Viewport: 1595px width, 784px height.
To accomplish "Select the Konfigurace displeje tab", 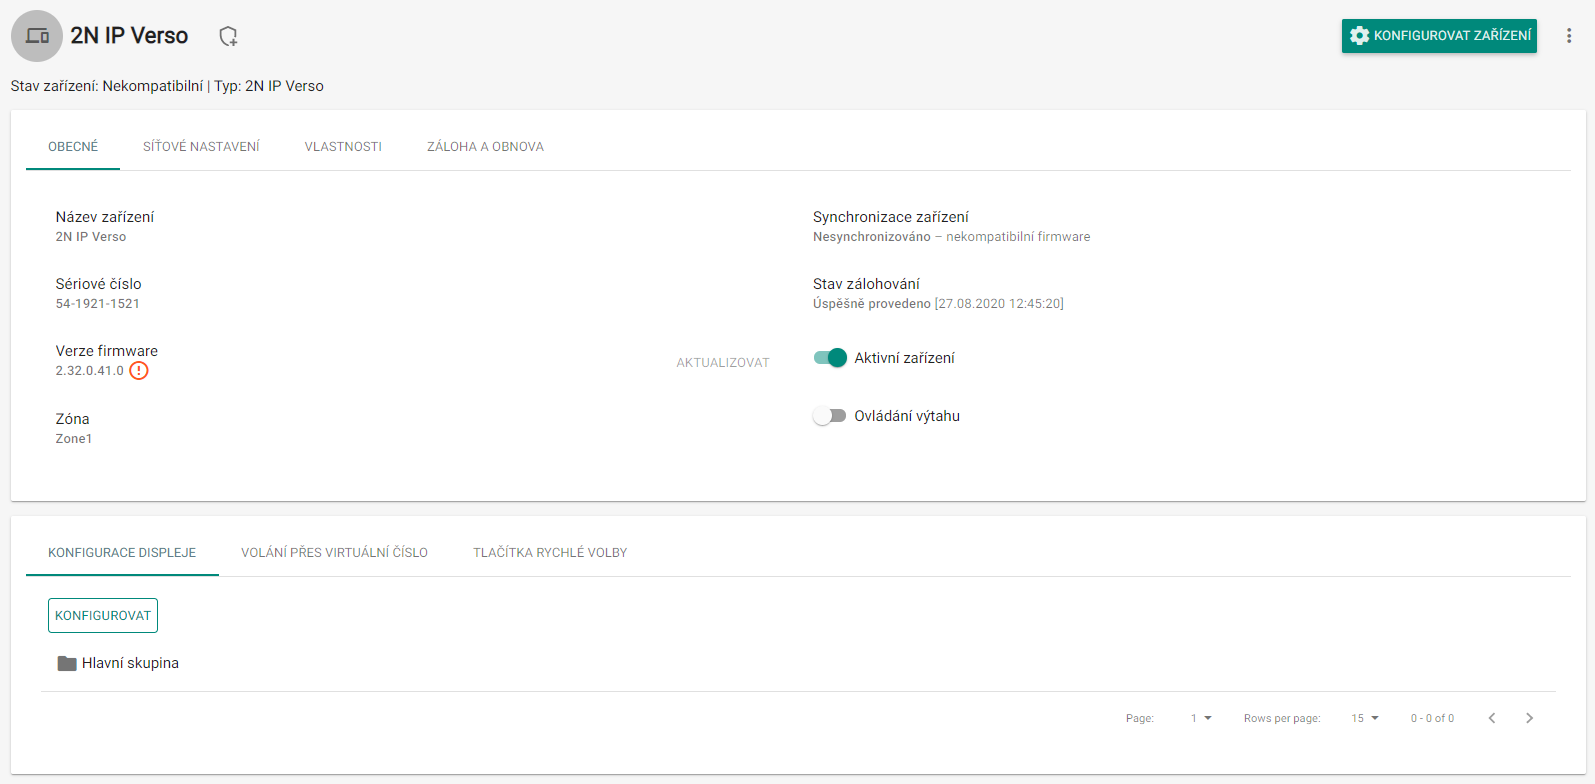I will [122, 553].
